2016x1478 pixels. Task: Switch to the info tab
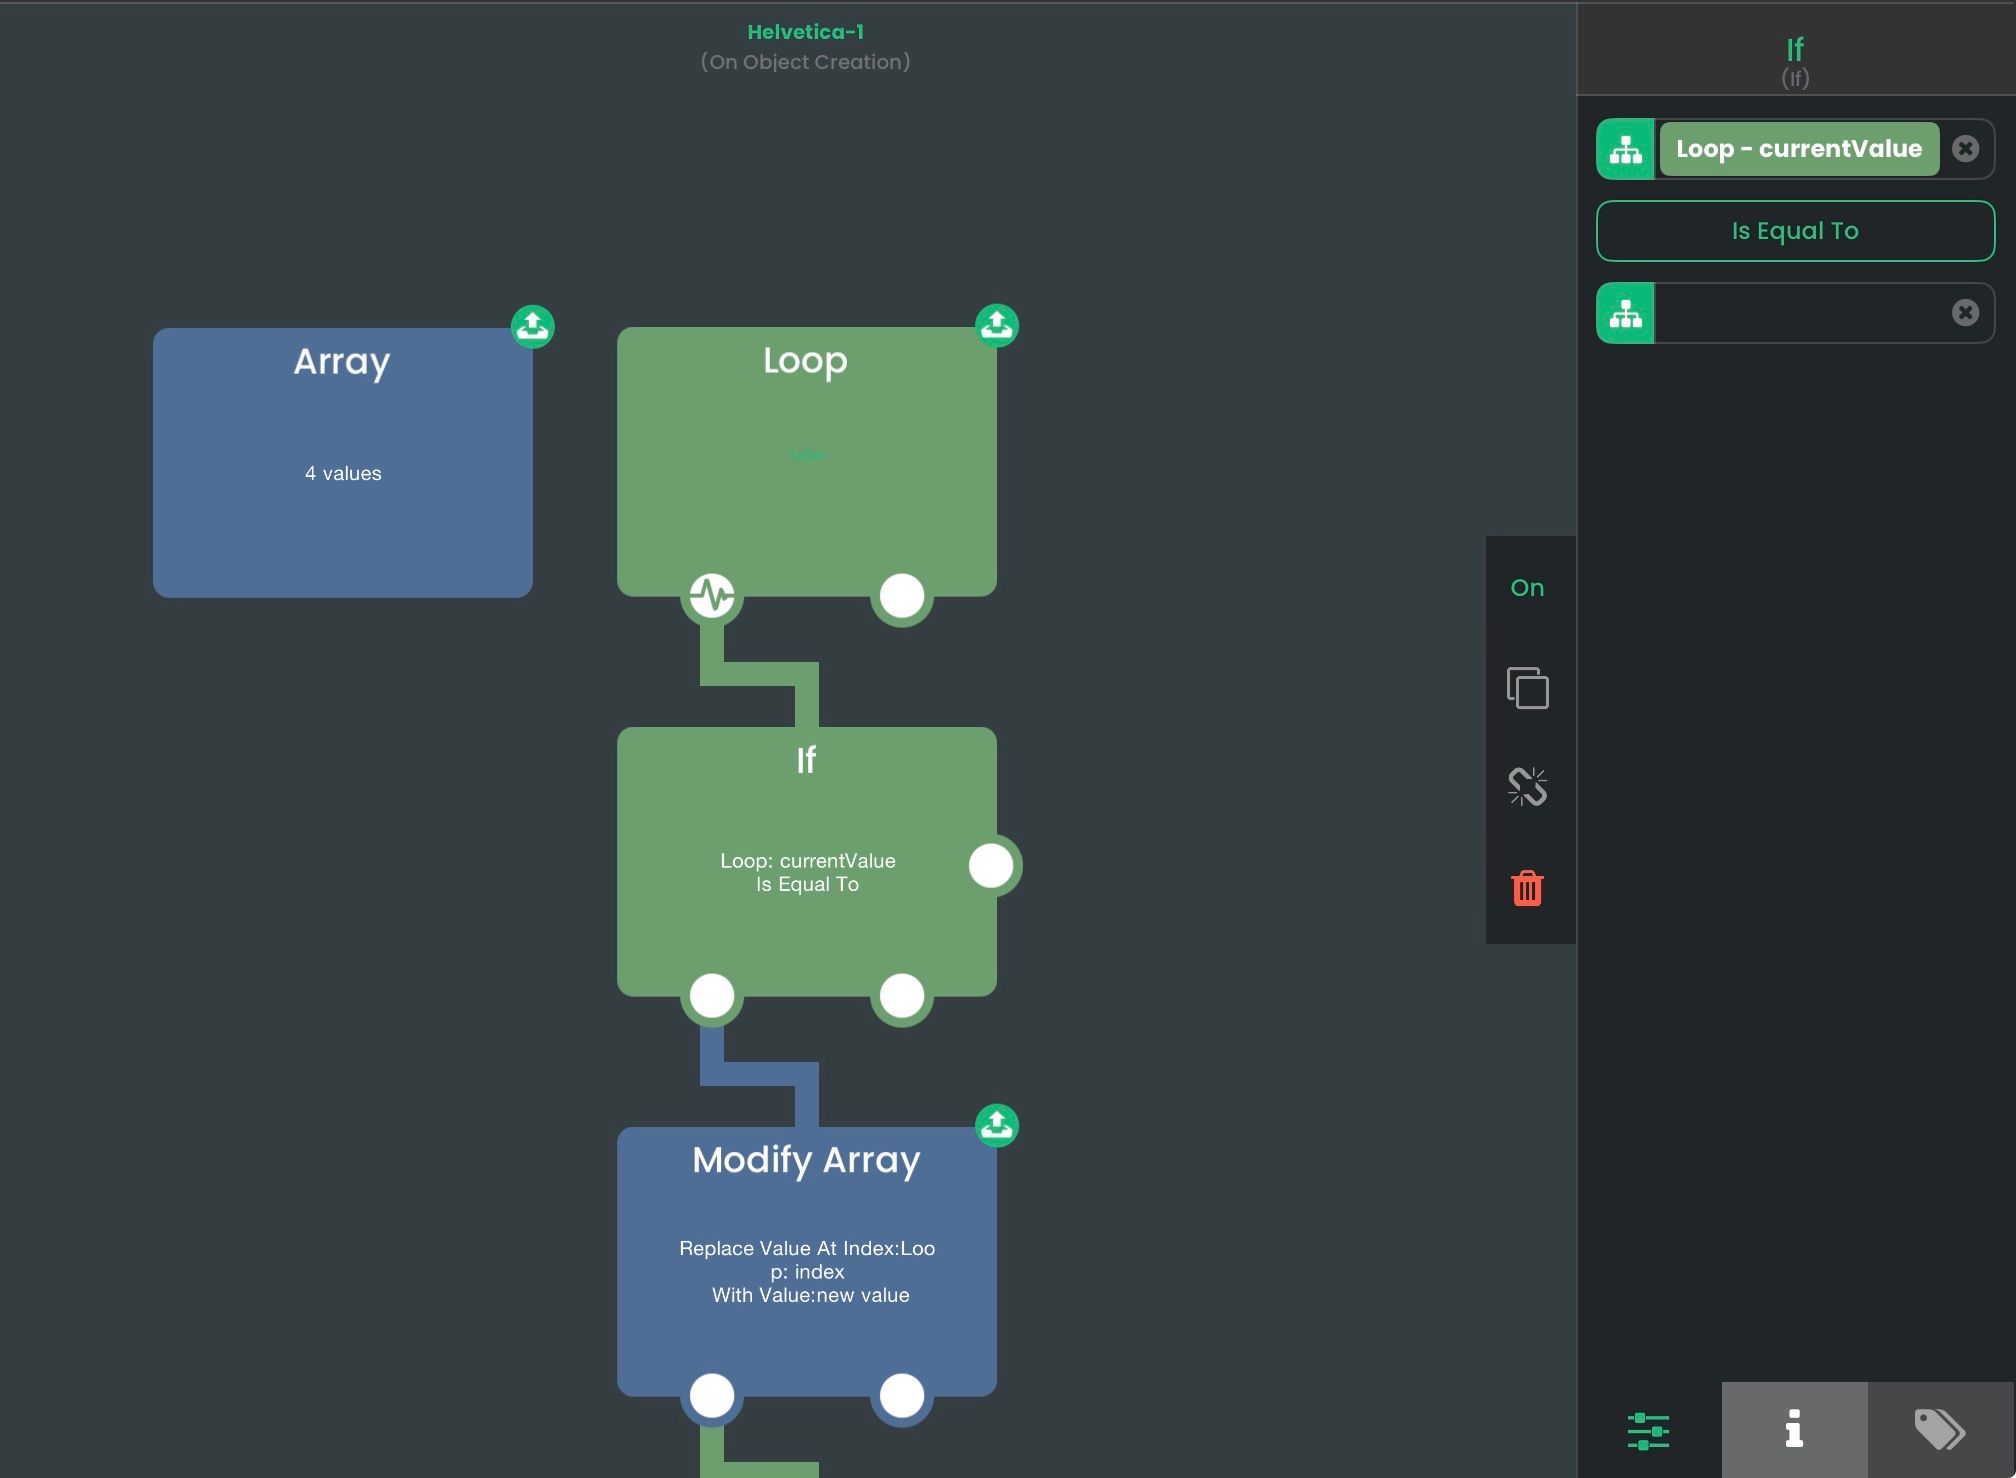coord(1794,1430)
